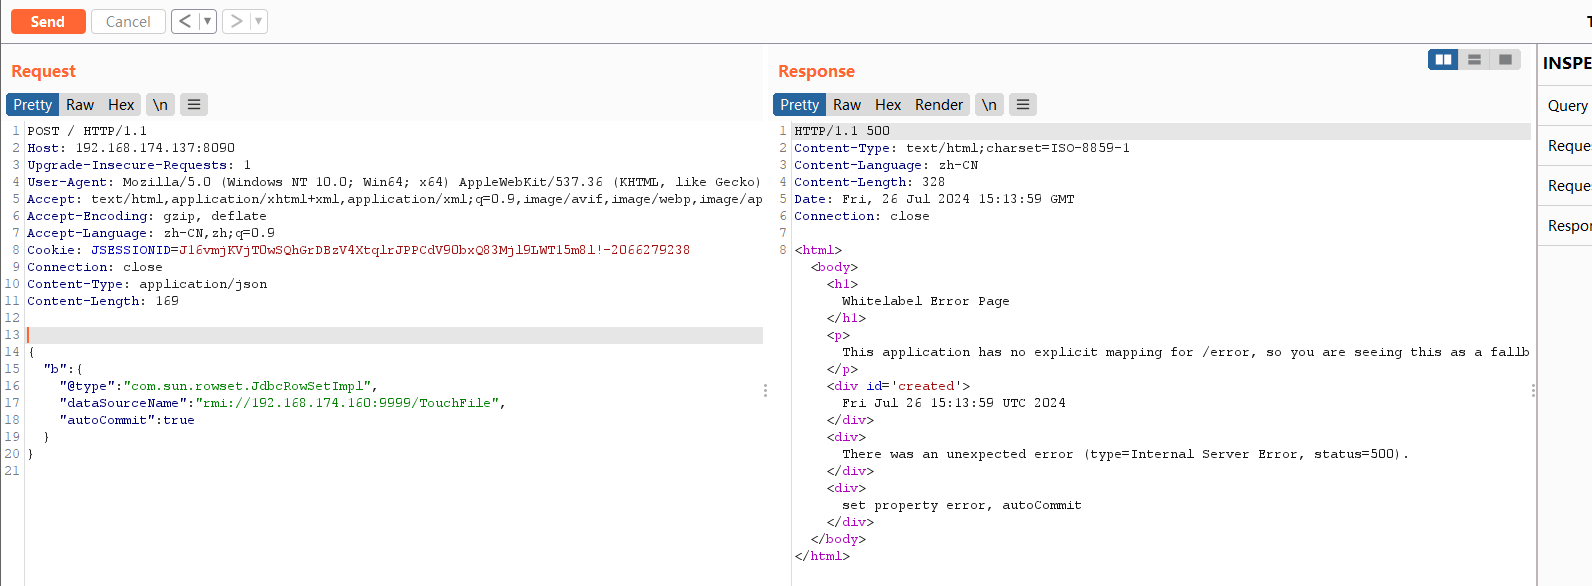The image size is (1592, 586).
Task: Switch to the Request Hex tab
Action: pyautogui.click(x=121, y=104)
